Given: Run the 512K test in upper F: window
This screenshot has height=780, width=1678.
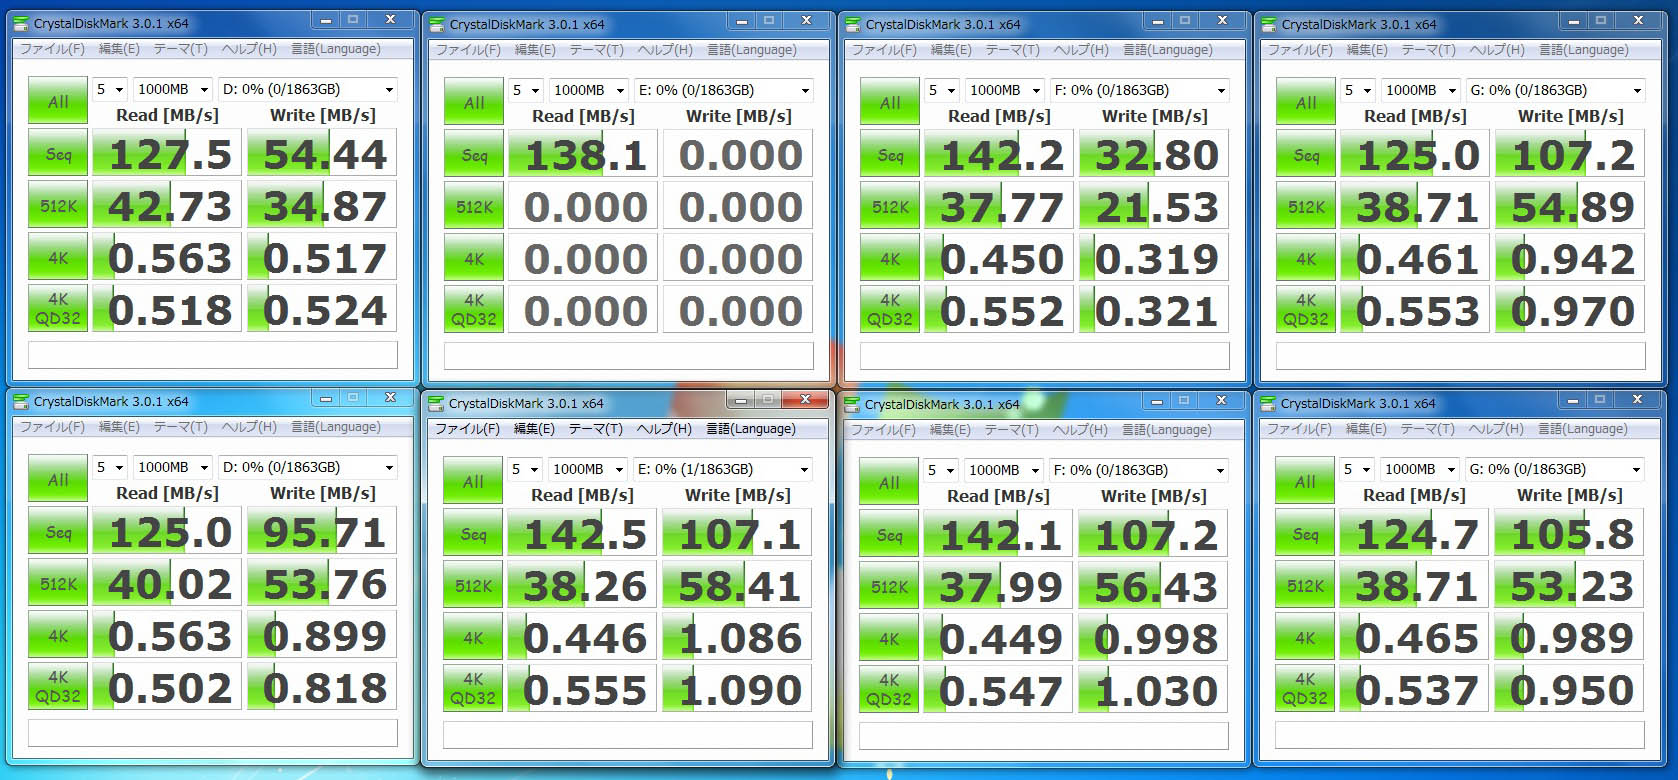Looking at the screenshot, I should (x=890, y=207).
